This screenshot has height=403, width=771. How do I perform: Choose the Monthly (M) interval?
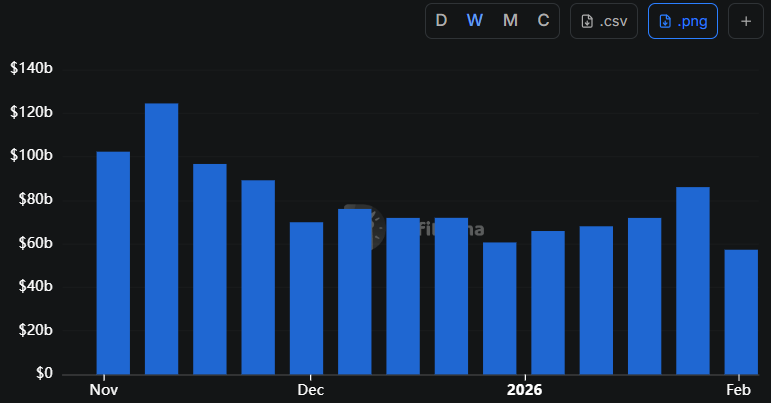click(x=510, y=21)
